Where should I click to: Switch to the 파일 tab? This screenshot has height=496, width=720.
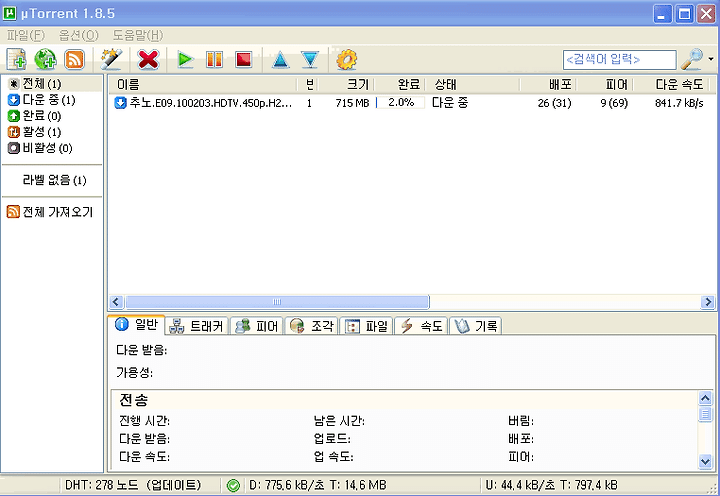point(366,326)
